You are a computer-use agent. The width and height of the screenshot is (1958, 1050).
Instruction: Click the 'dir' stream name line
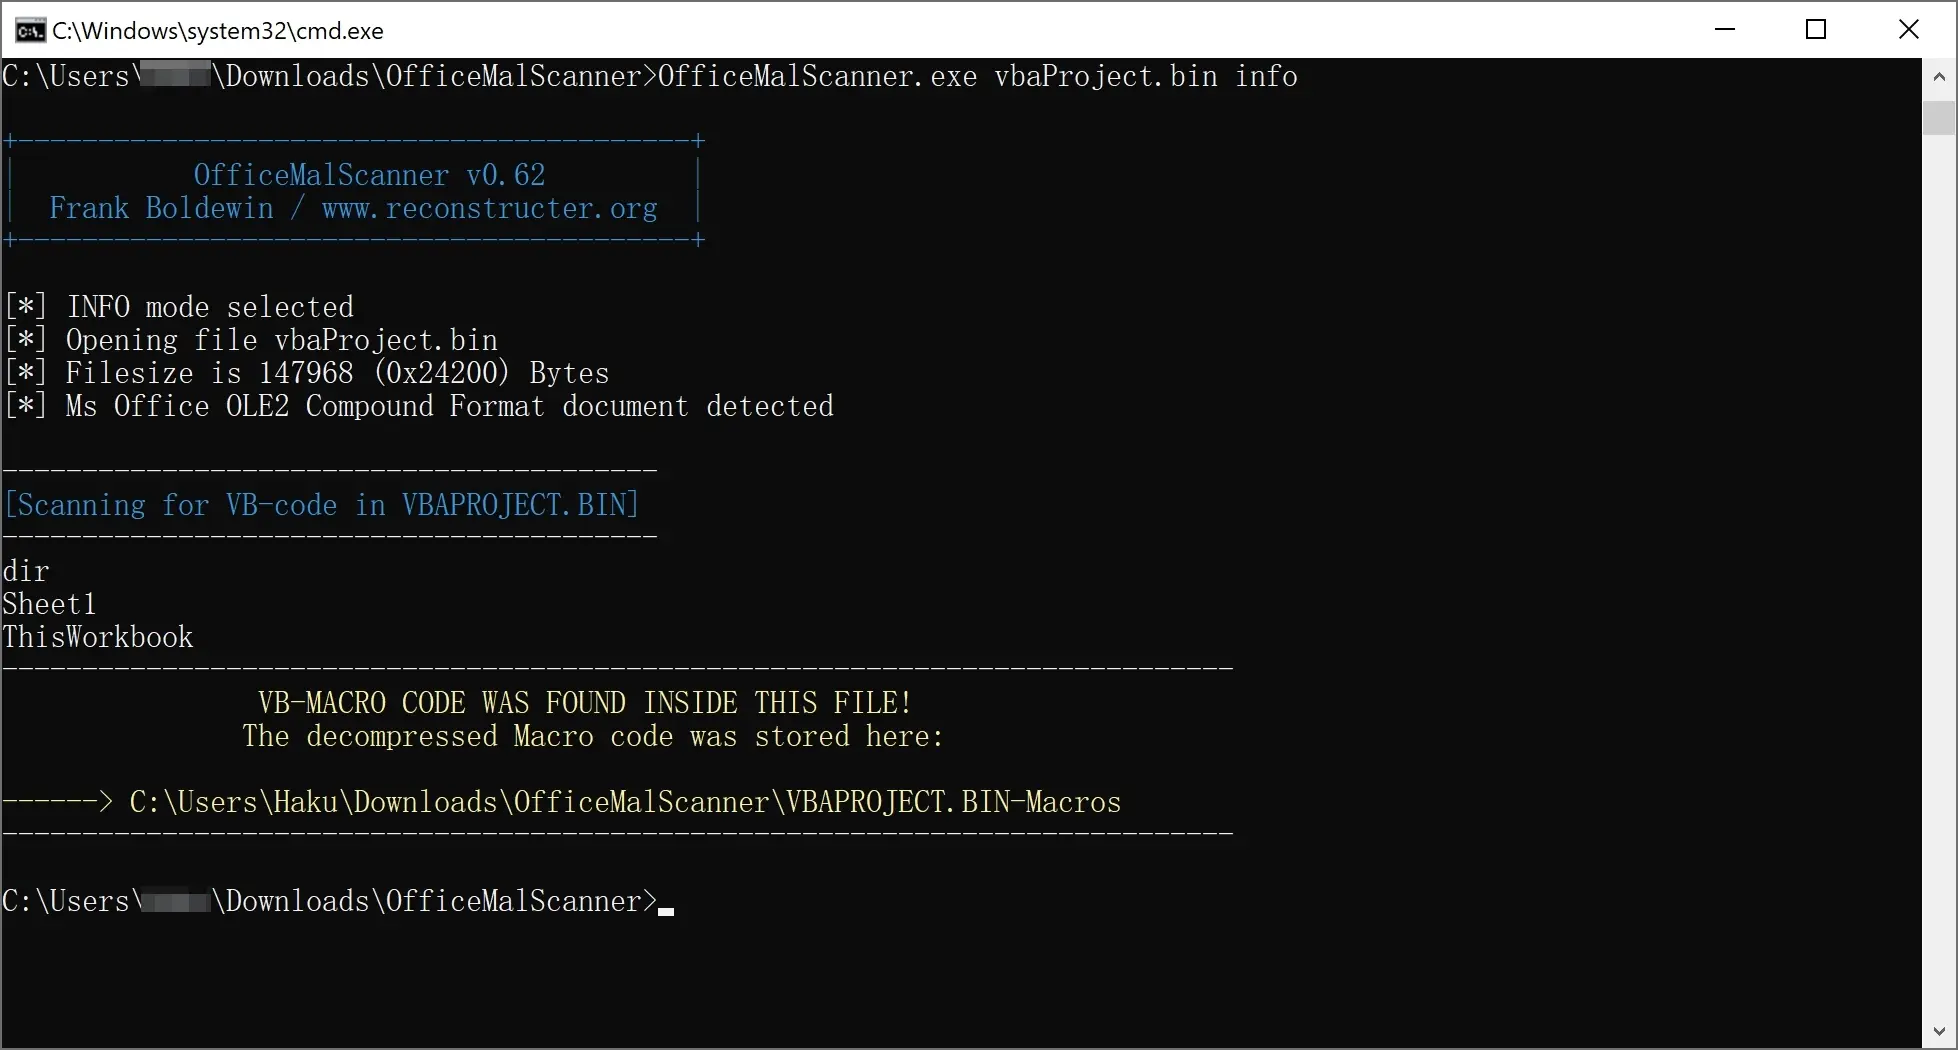point(26,571)
